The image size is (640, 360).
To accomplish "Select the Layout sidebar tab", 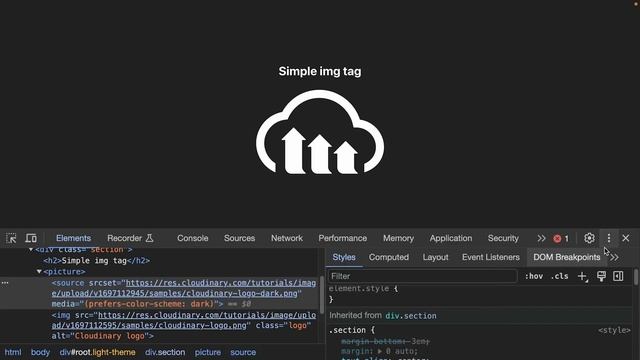I will (x=435, y=257).
